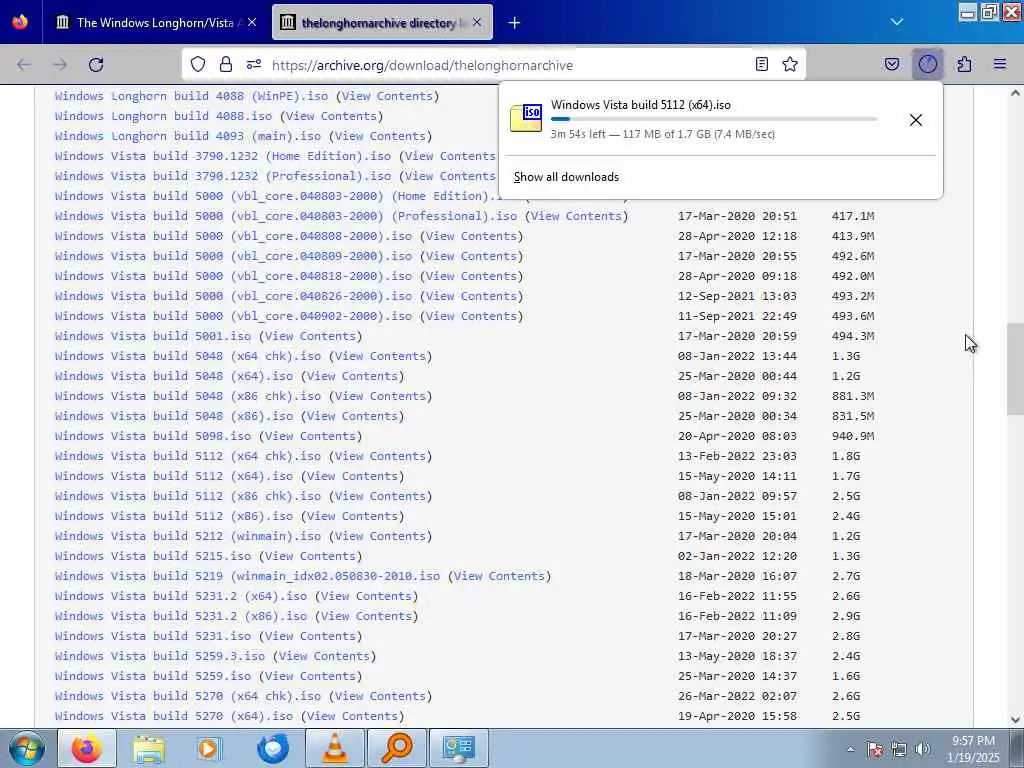Open the Firefox application menu

tap(1000, 64)
